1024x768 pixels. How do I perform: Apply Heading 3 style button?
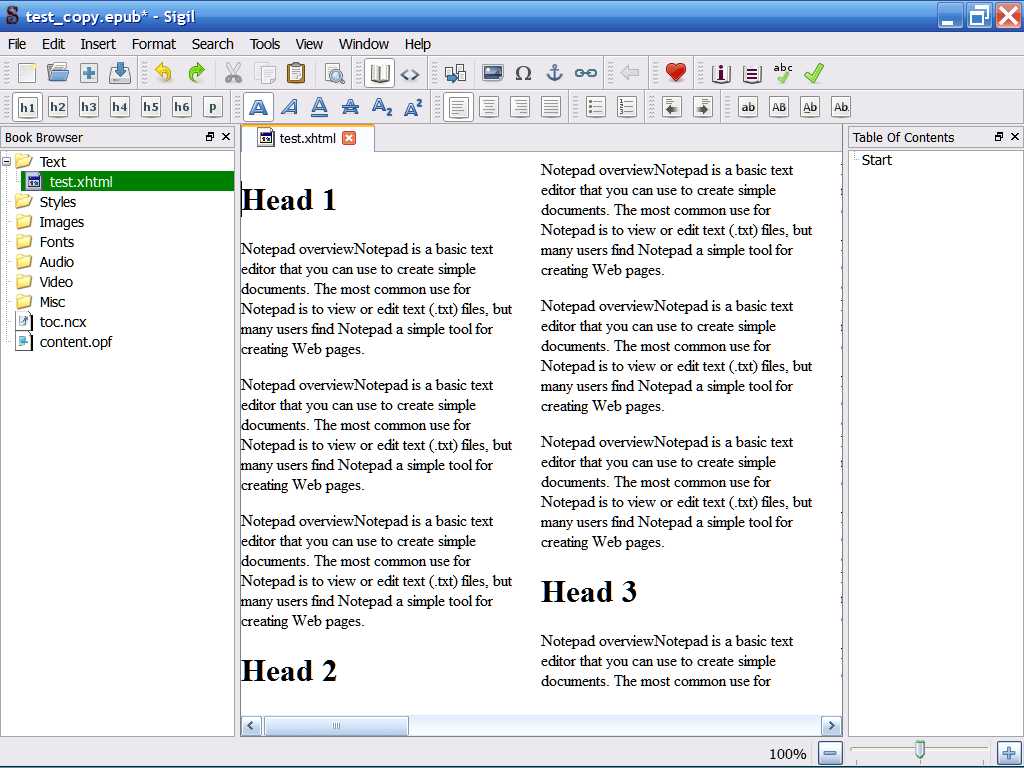coord(89,107)
